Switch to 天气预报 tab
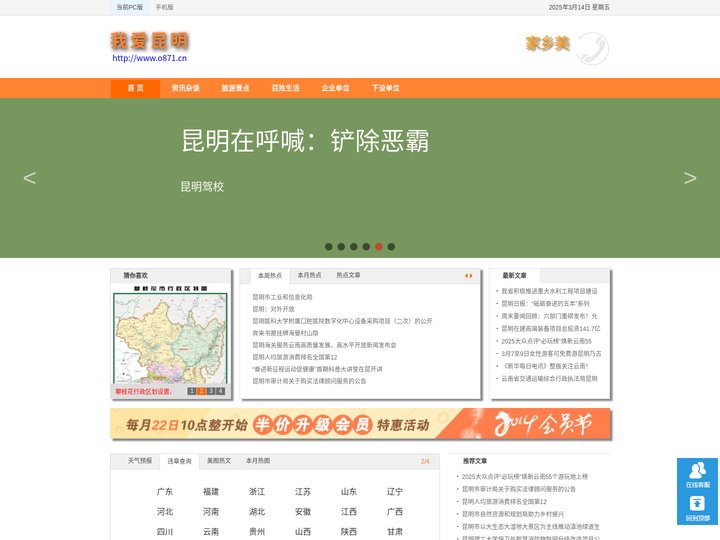Image resolution: width=720 pixels, height=540 pixels. coord(140,461)
